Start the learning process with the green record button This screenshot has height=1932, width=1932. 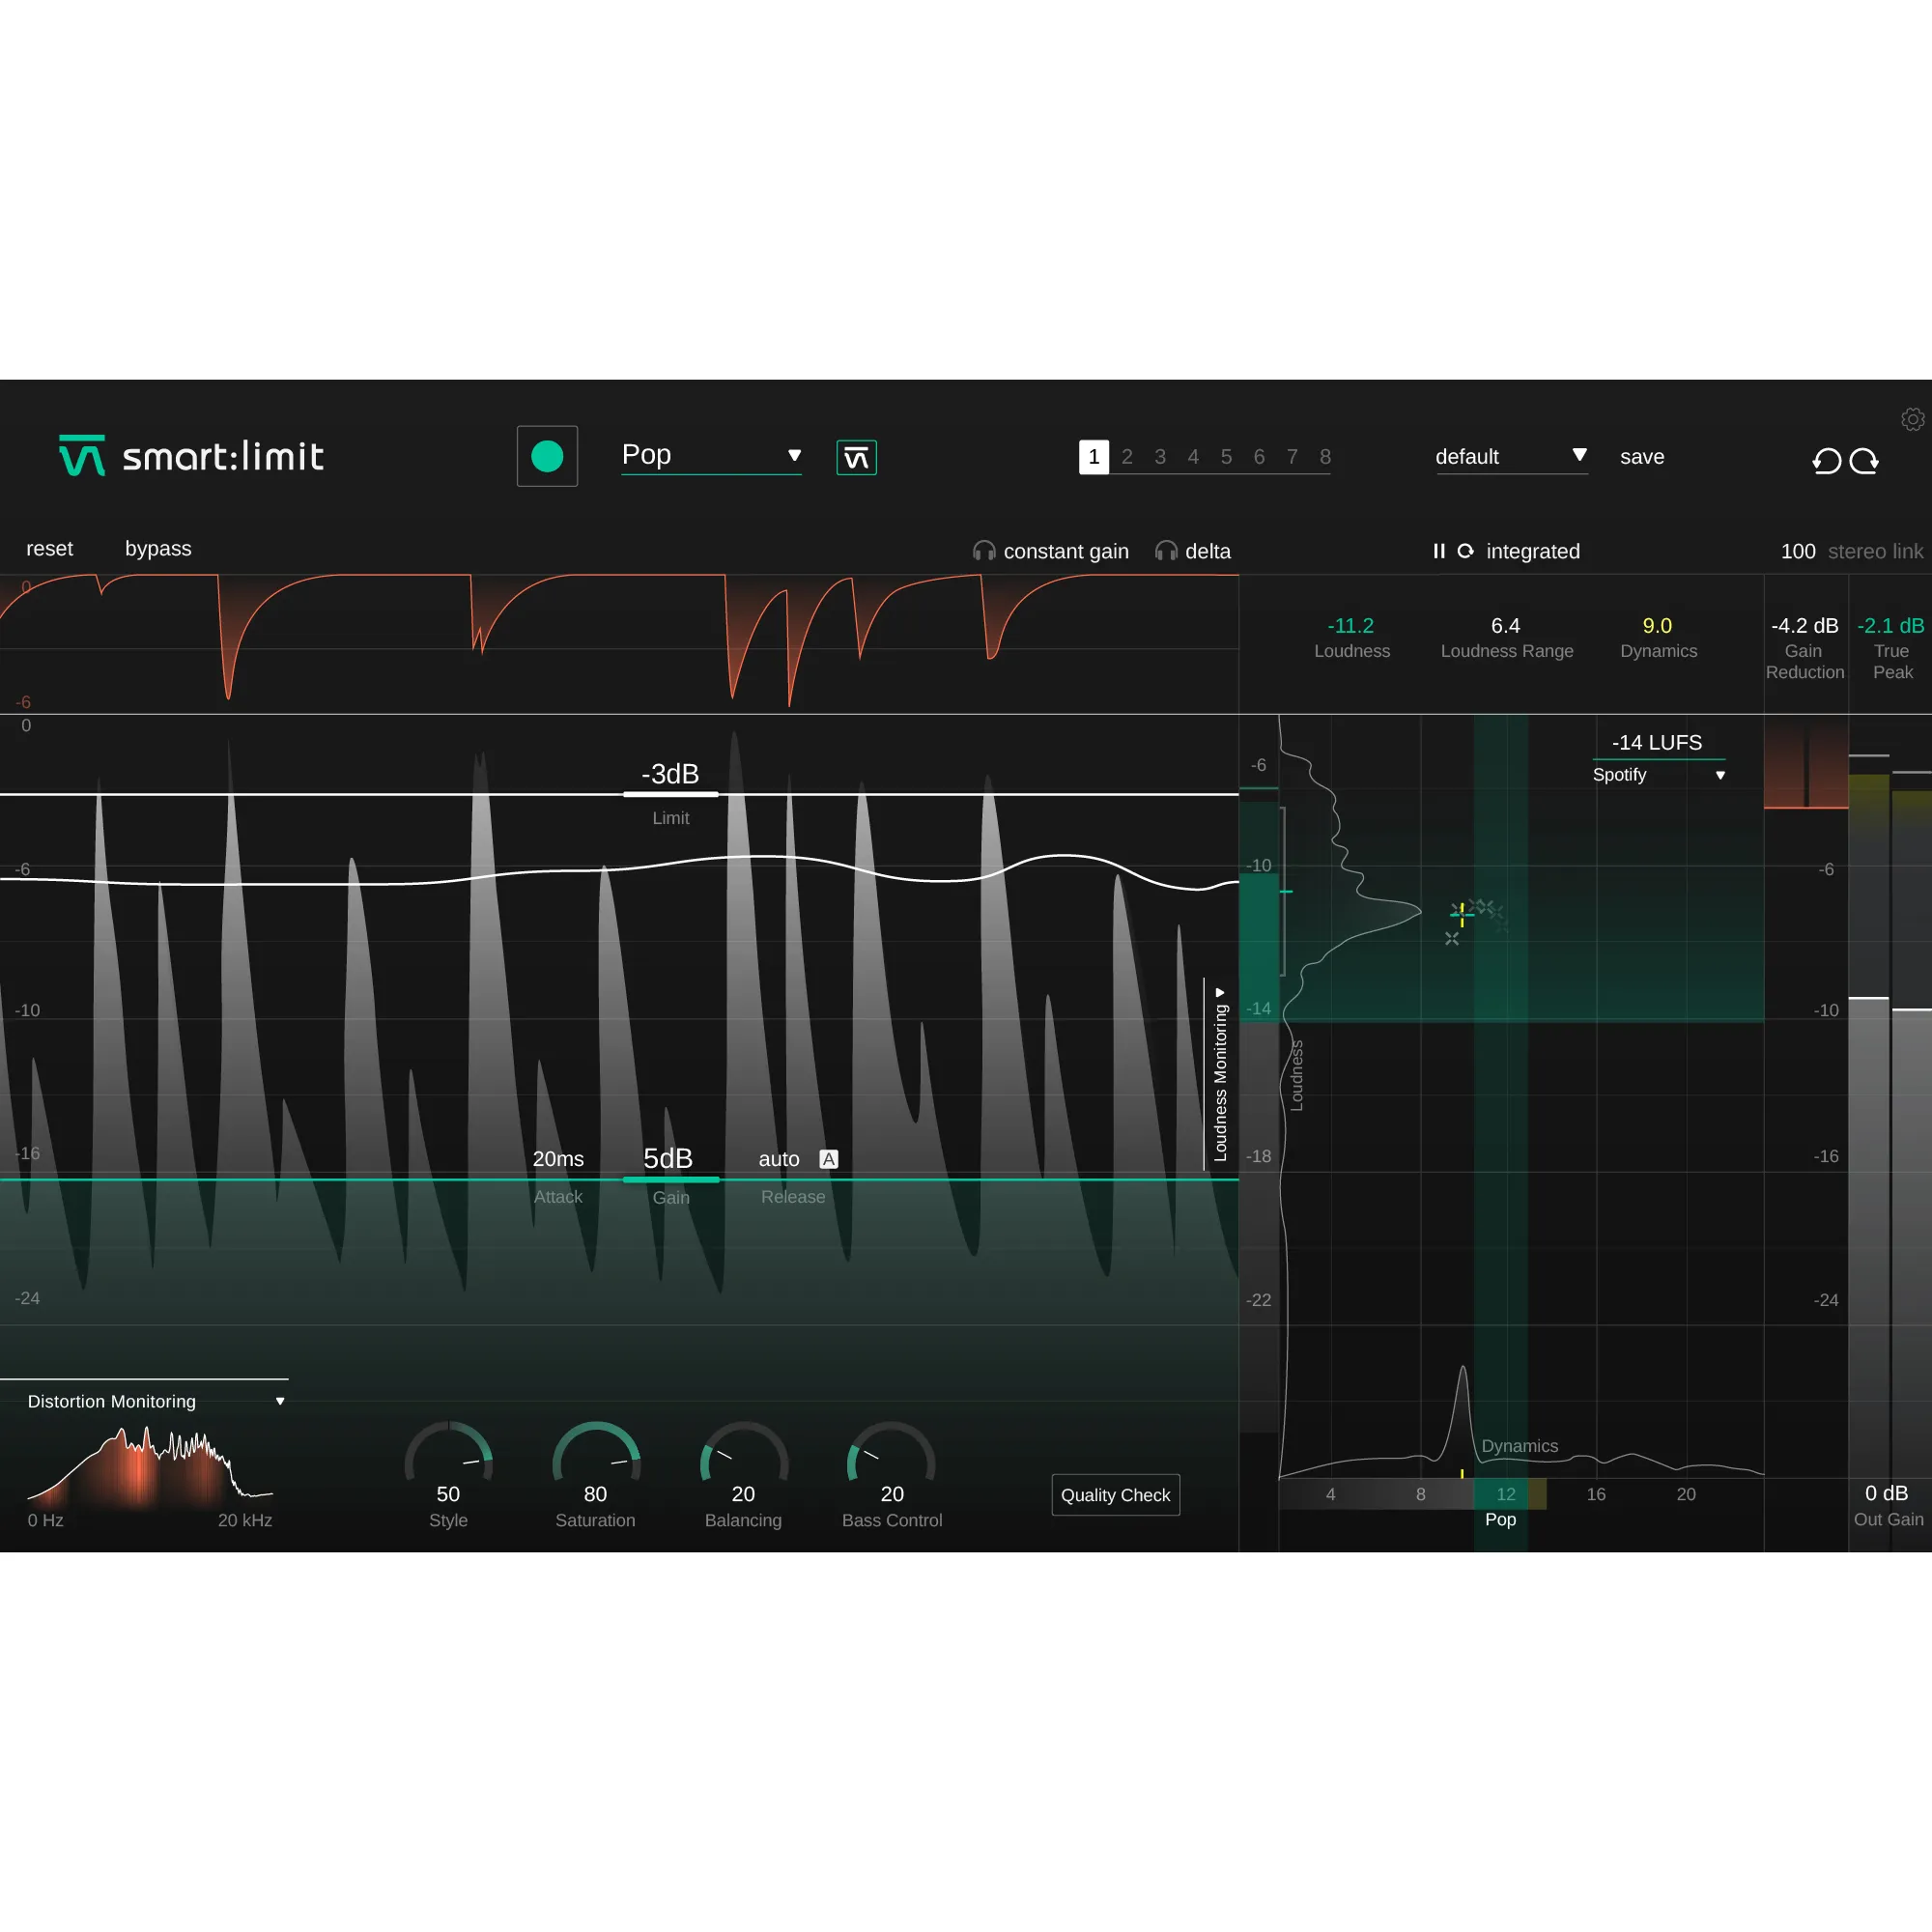(547, 456)
